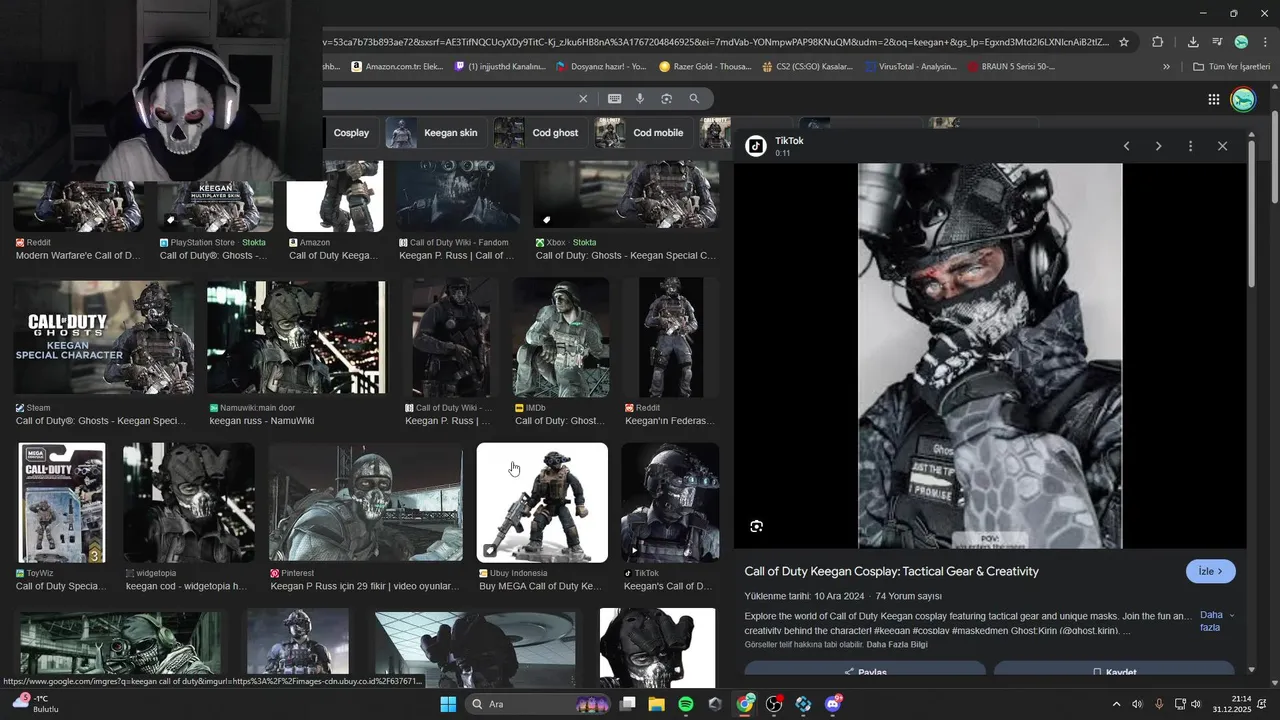Open the Unity hub icon on taskbar
Viewport: 1280px width, 720px height.
click(x=715, y=704)
